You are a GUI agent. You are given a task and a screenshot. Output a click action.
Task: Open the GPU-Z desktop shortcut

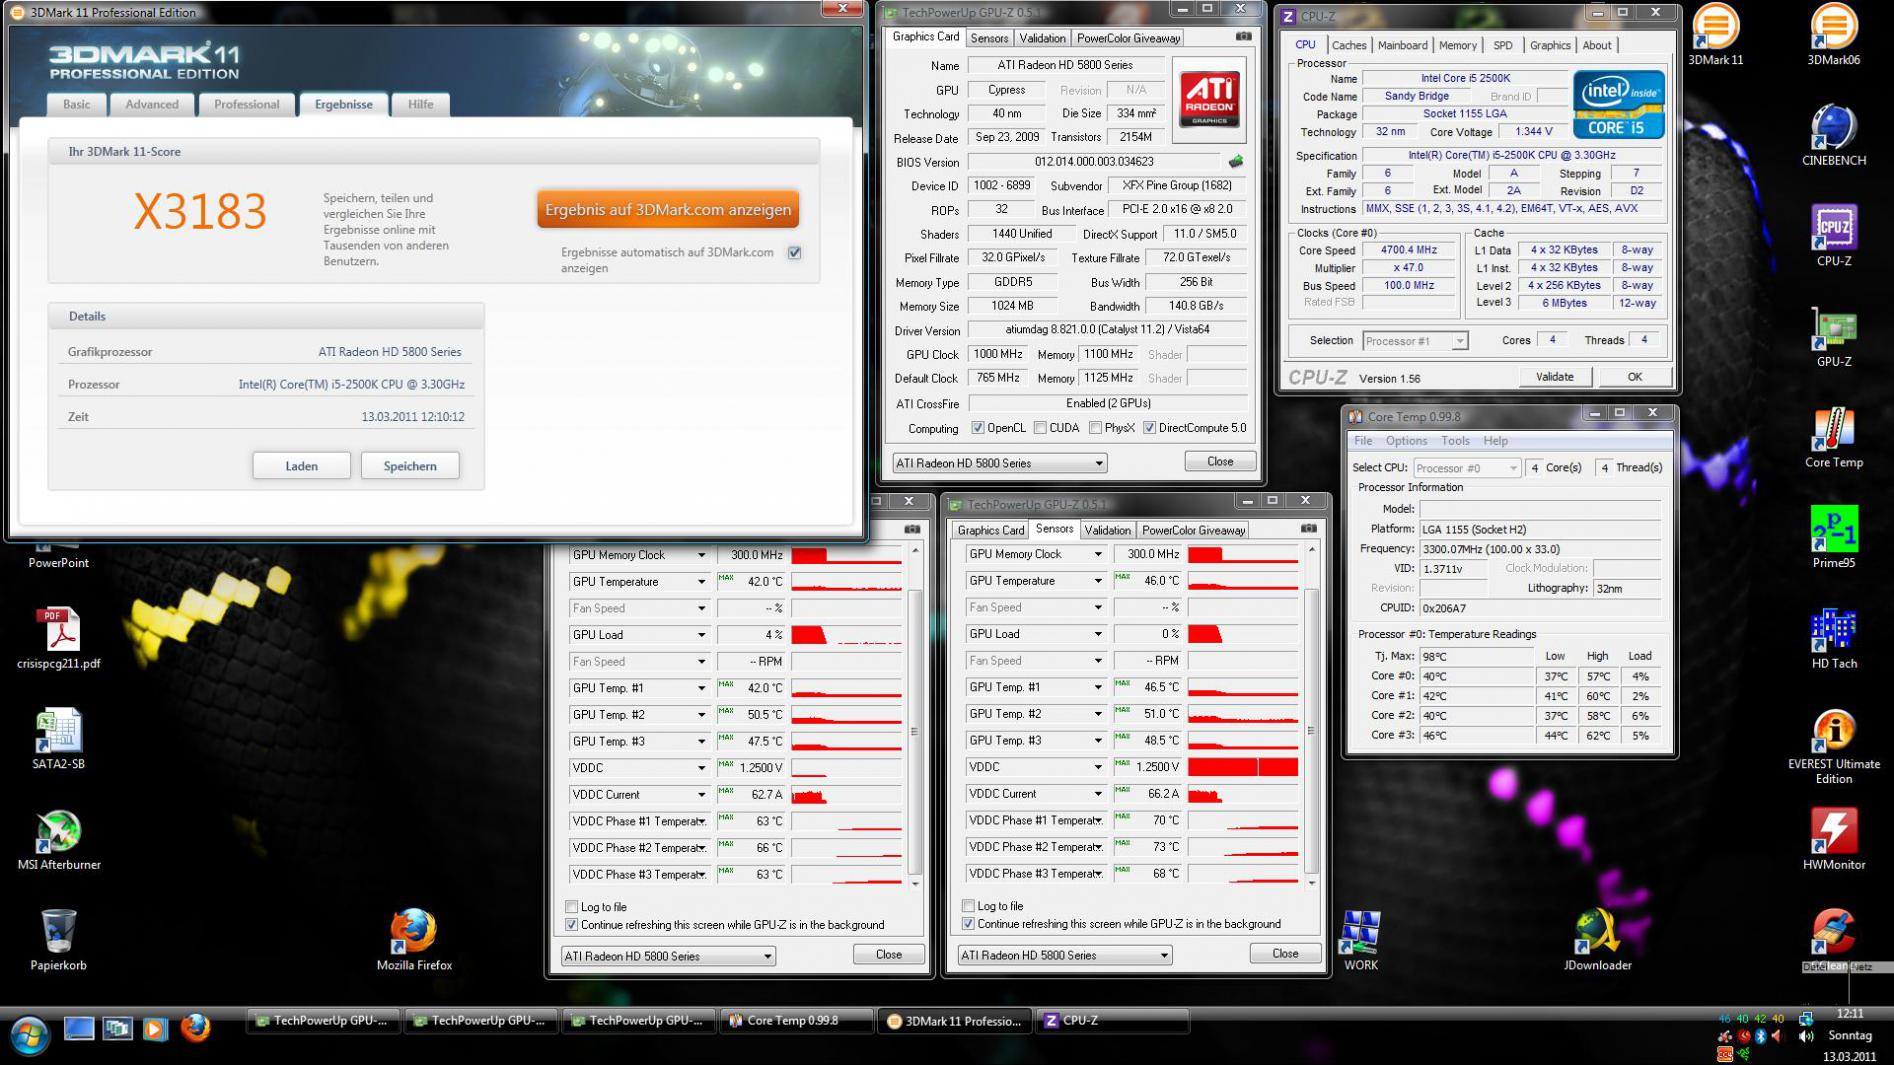pos(1833,337)
